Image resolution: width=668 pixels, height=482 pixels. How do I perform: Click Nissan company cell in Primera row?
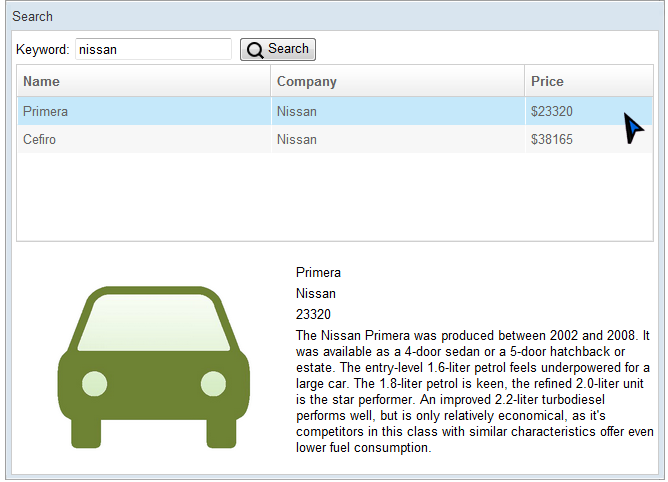click(x=397, y=111)
